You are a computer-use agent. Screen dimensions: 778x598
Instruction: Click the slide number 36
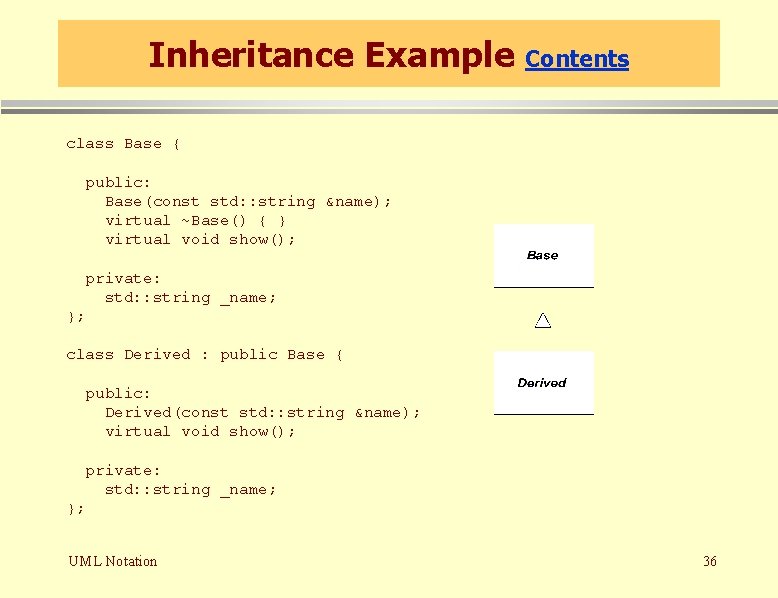[710, 561]
